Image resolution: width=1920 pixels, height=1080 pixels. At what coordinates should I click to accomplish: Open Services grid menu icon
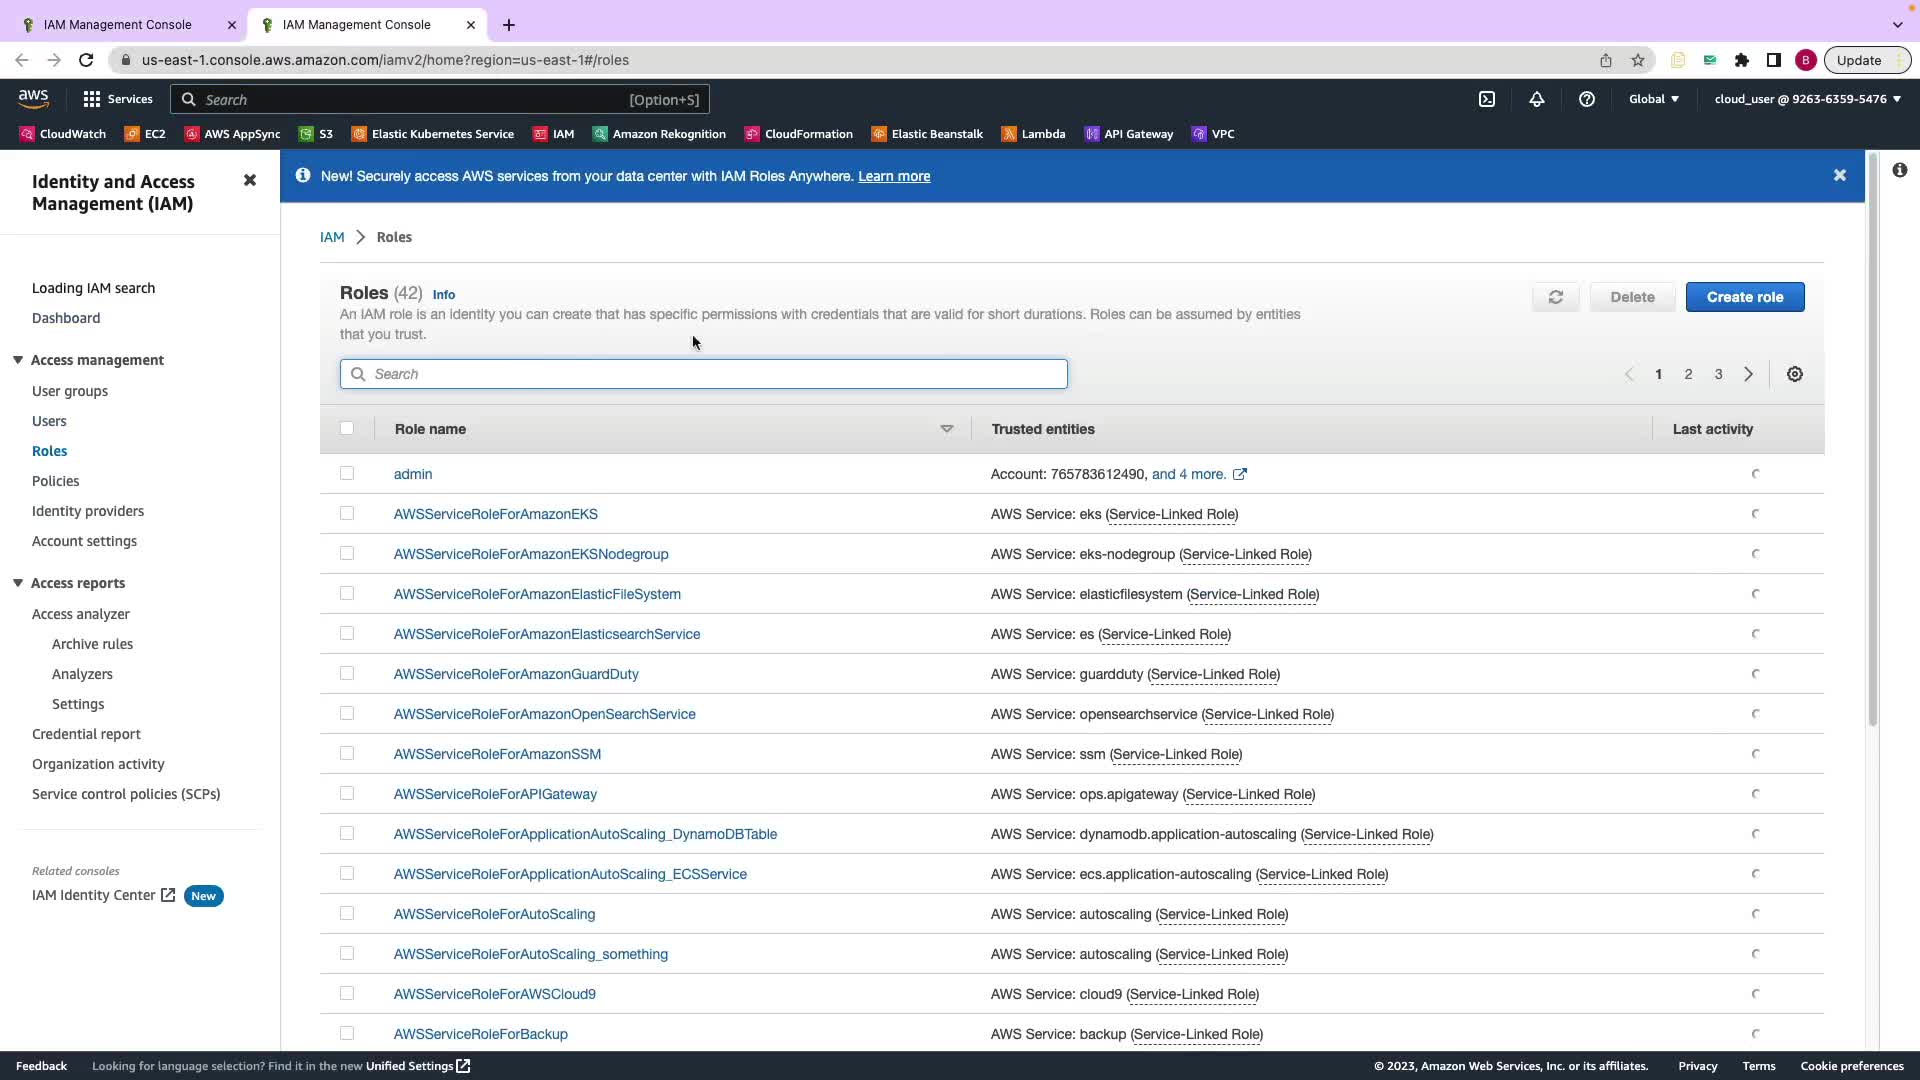92,99
